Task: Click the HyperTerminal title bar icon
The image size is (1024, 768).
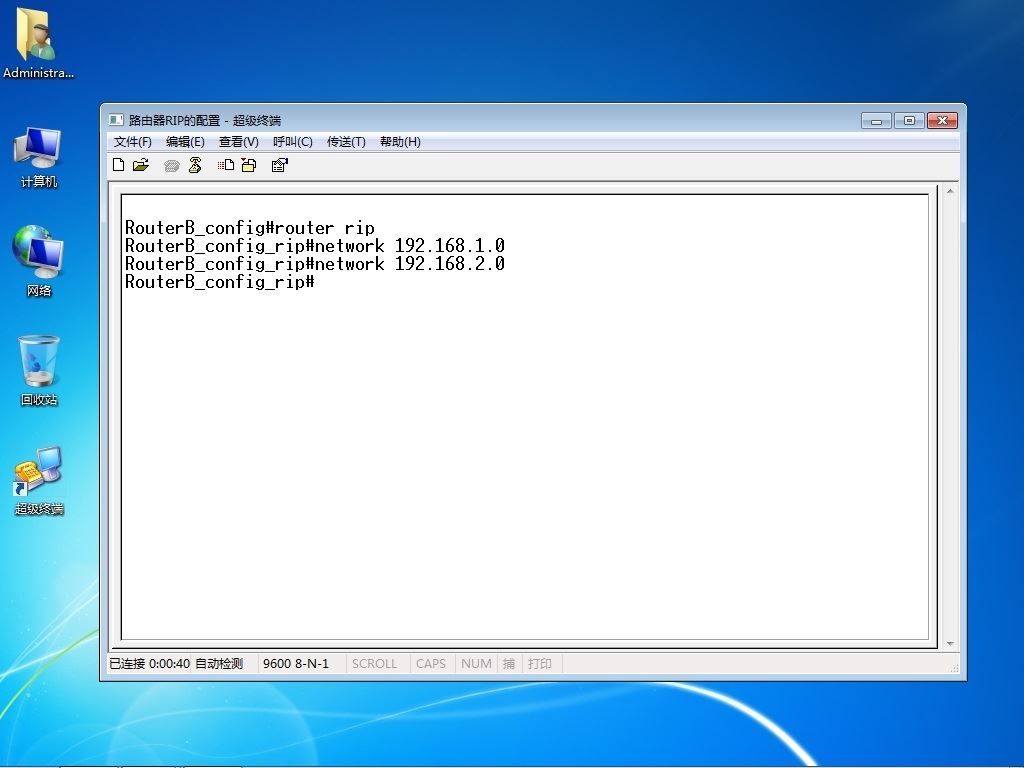Action: coord(116,120)
